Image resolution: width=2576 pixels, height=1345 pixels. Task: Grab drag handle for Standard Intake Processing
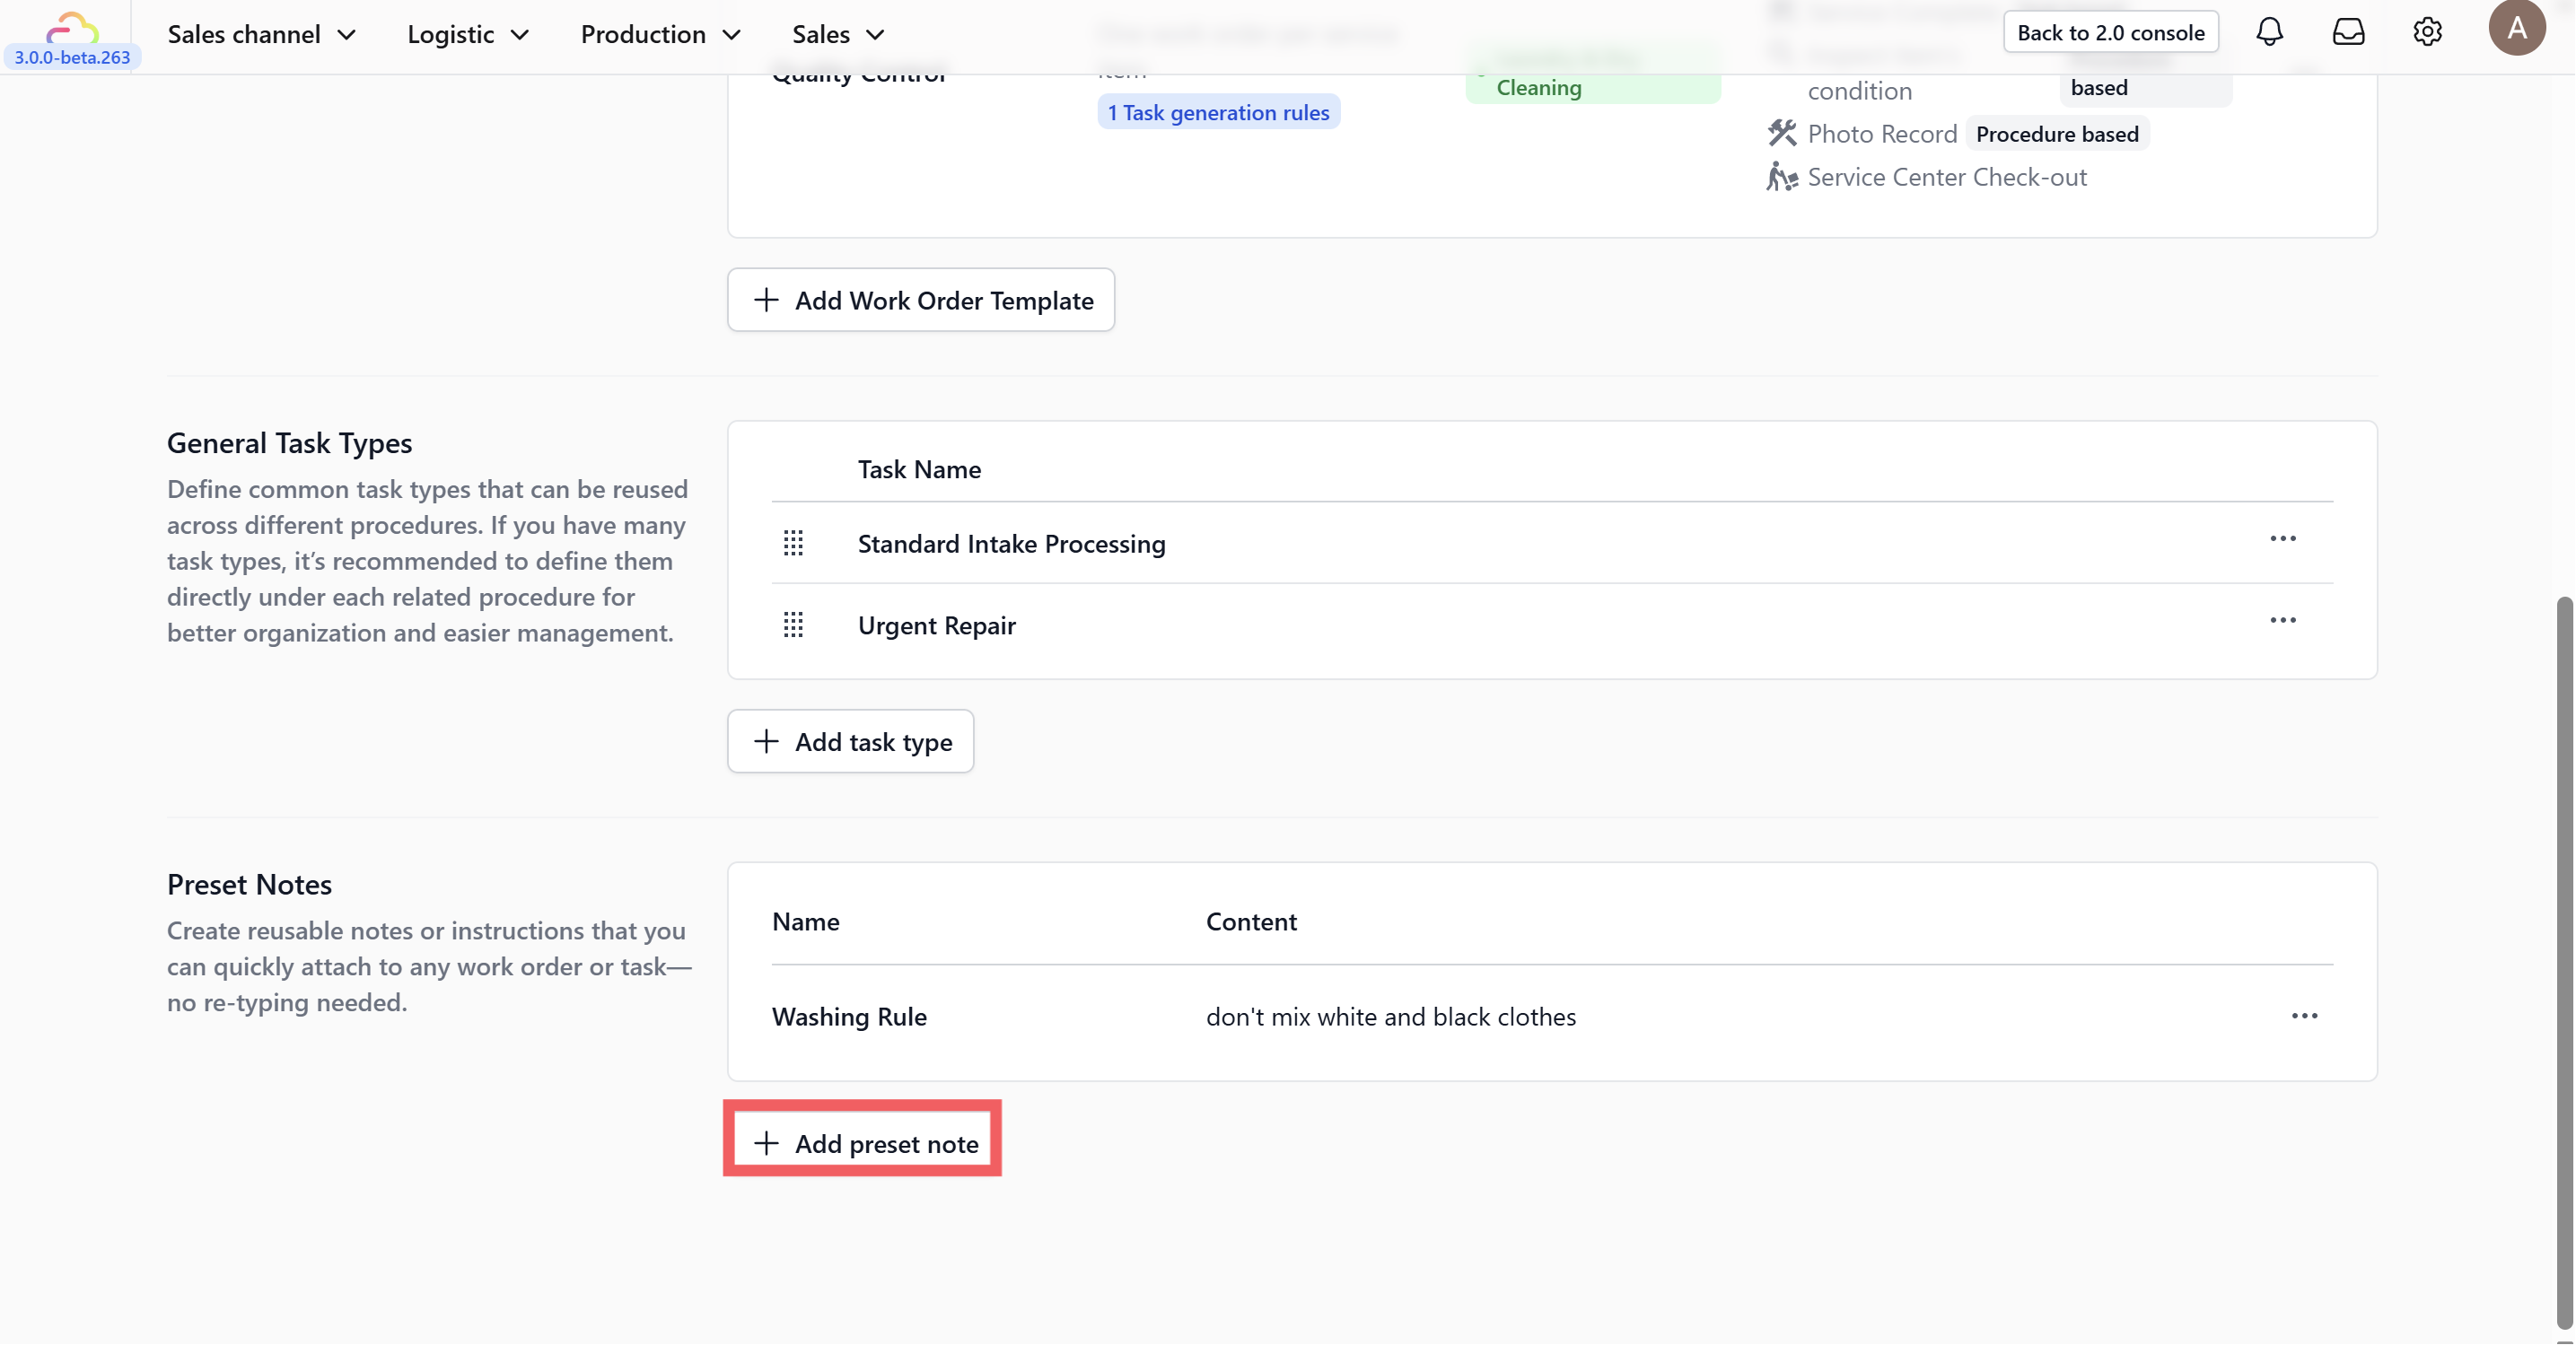point(793,543)
